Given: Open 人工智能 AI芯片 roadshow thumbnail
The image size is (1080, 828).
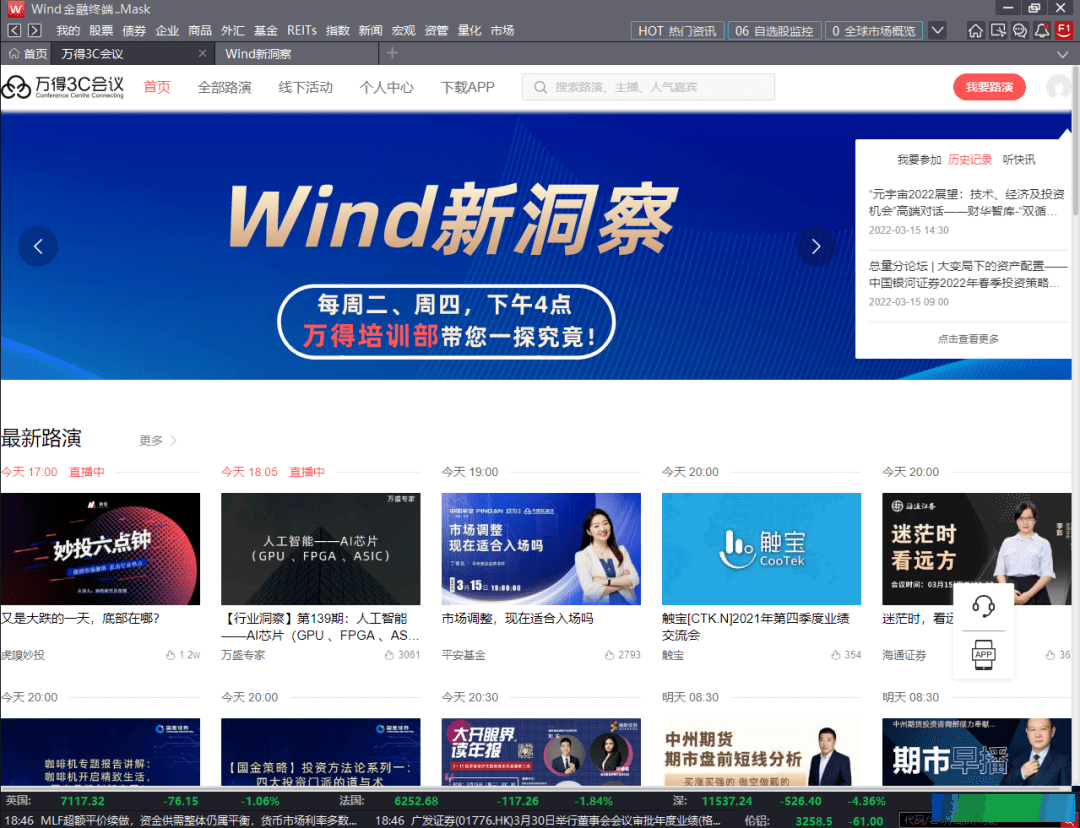Looking at the screenshot, I should click(x=320, y=549).
